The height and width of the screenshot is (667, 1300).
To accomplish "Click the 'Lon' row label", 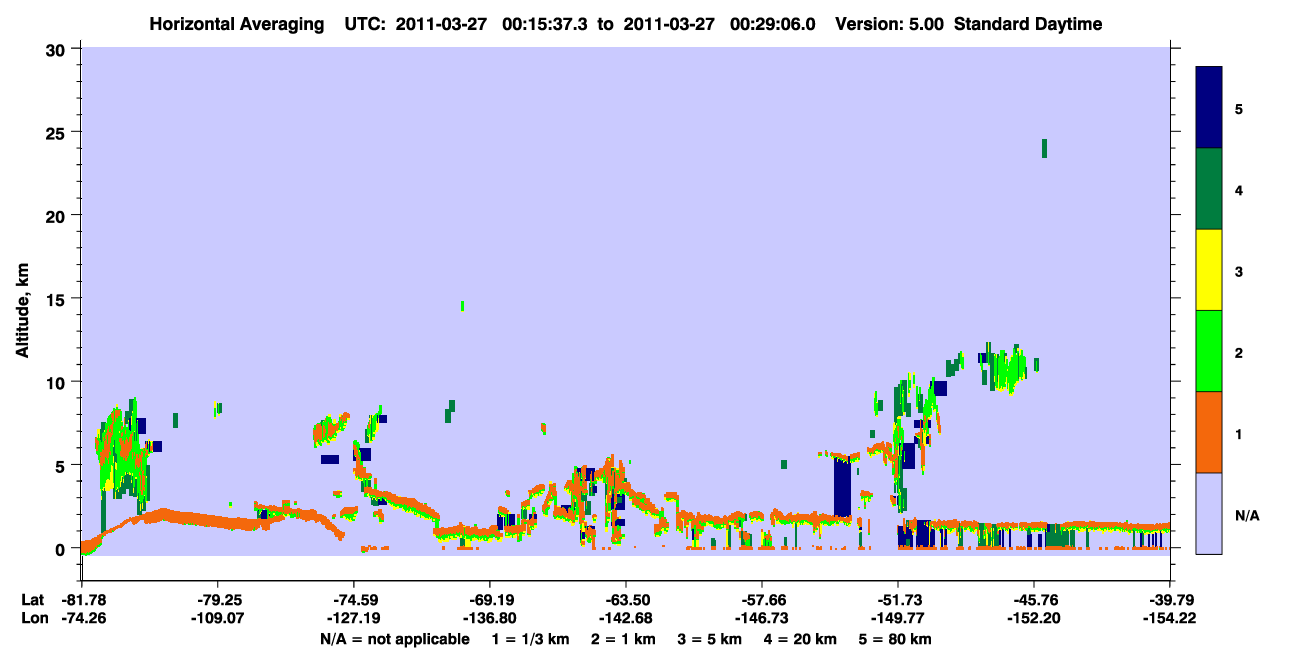I will (x=33, y=618).
